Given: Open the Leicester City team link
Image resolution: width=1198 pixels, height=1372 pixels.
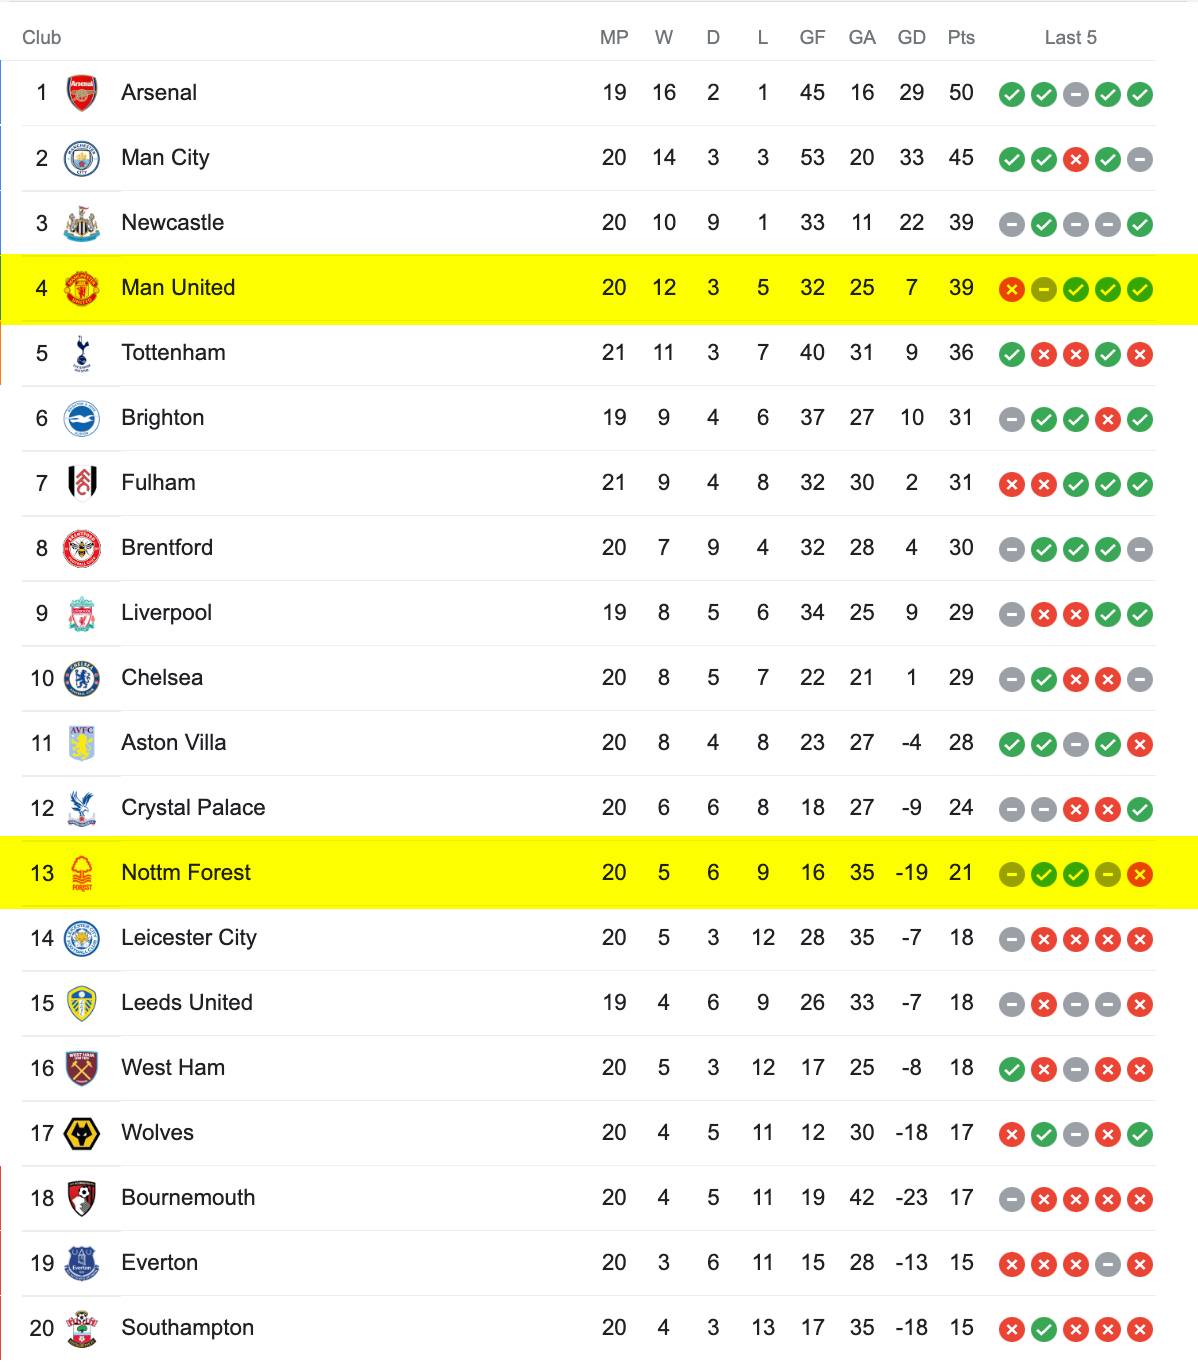Looking at the screenshot, I should [x=189, y=938].
